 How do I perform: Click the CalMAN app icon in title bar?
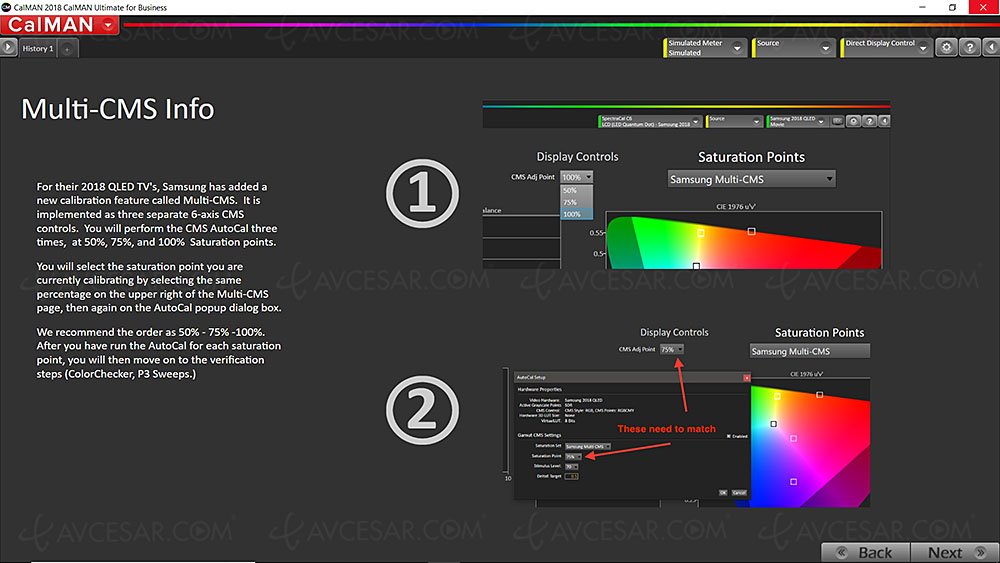6,7
